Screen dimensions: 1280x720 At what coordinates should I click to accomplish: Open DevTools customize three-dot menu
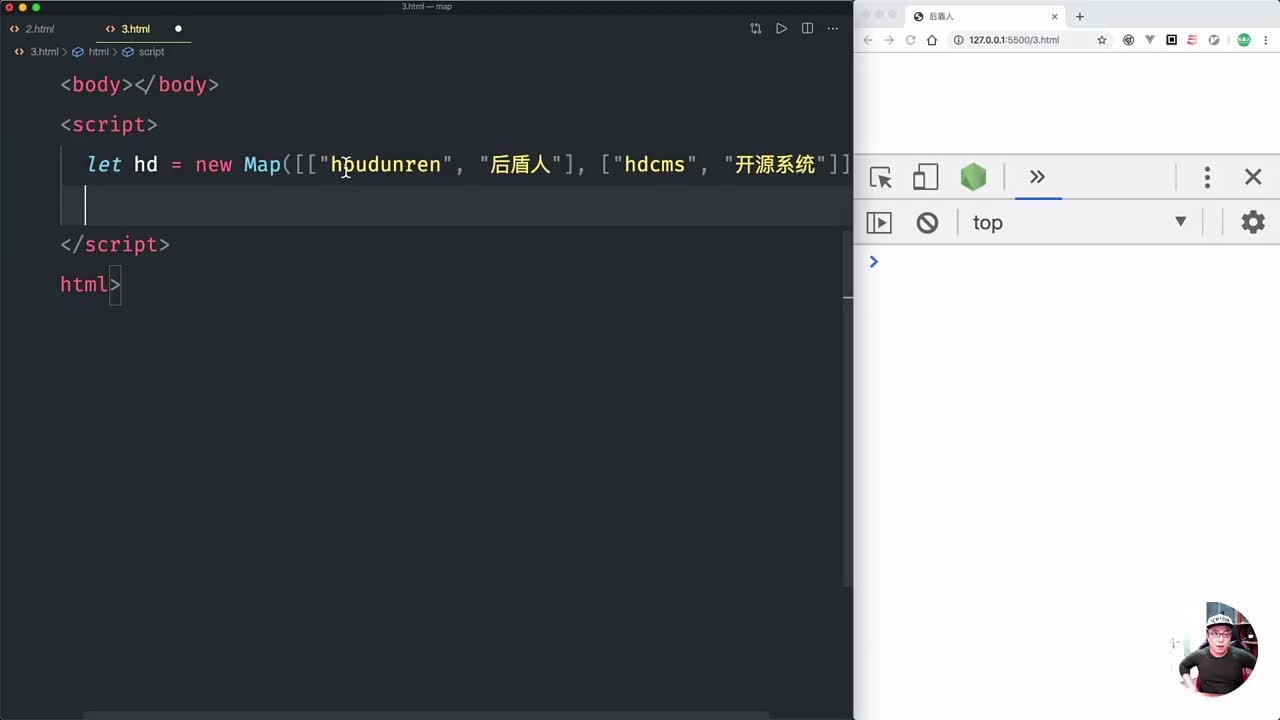[x=1207, y=178]
